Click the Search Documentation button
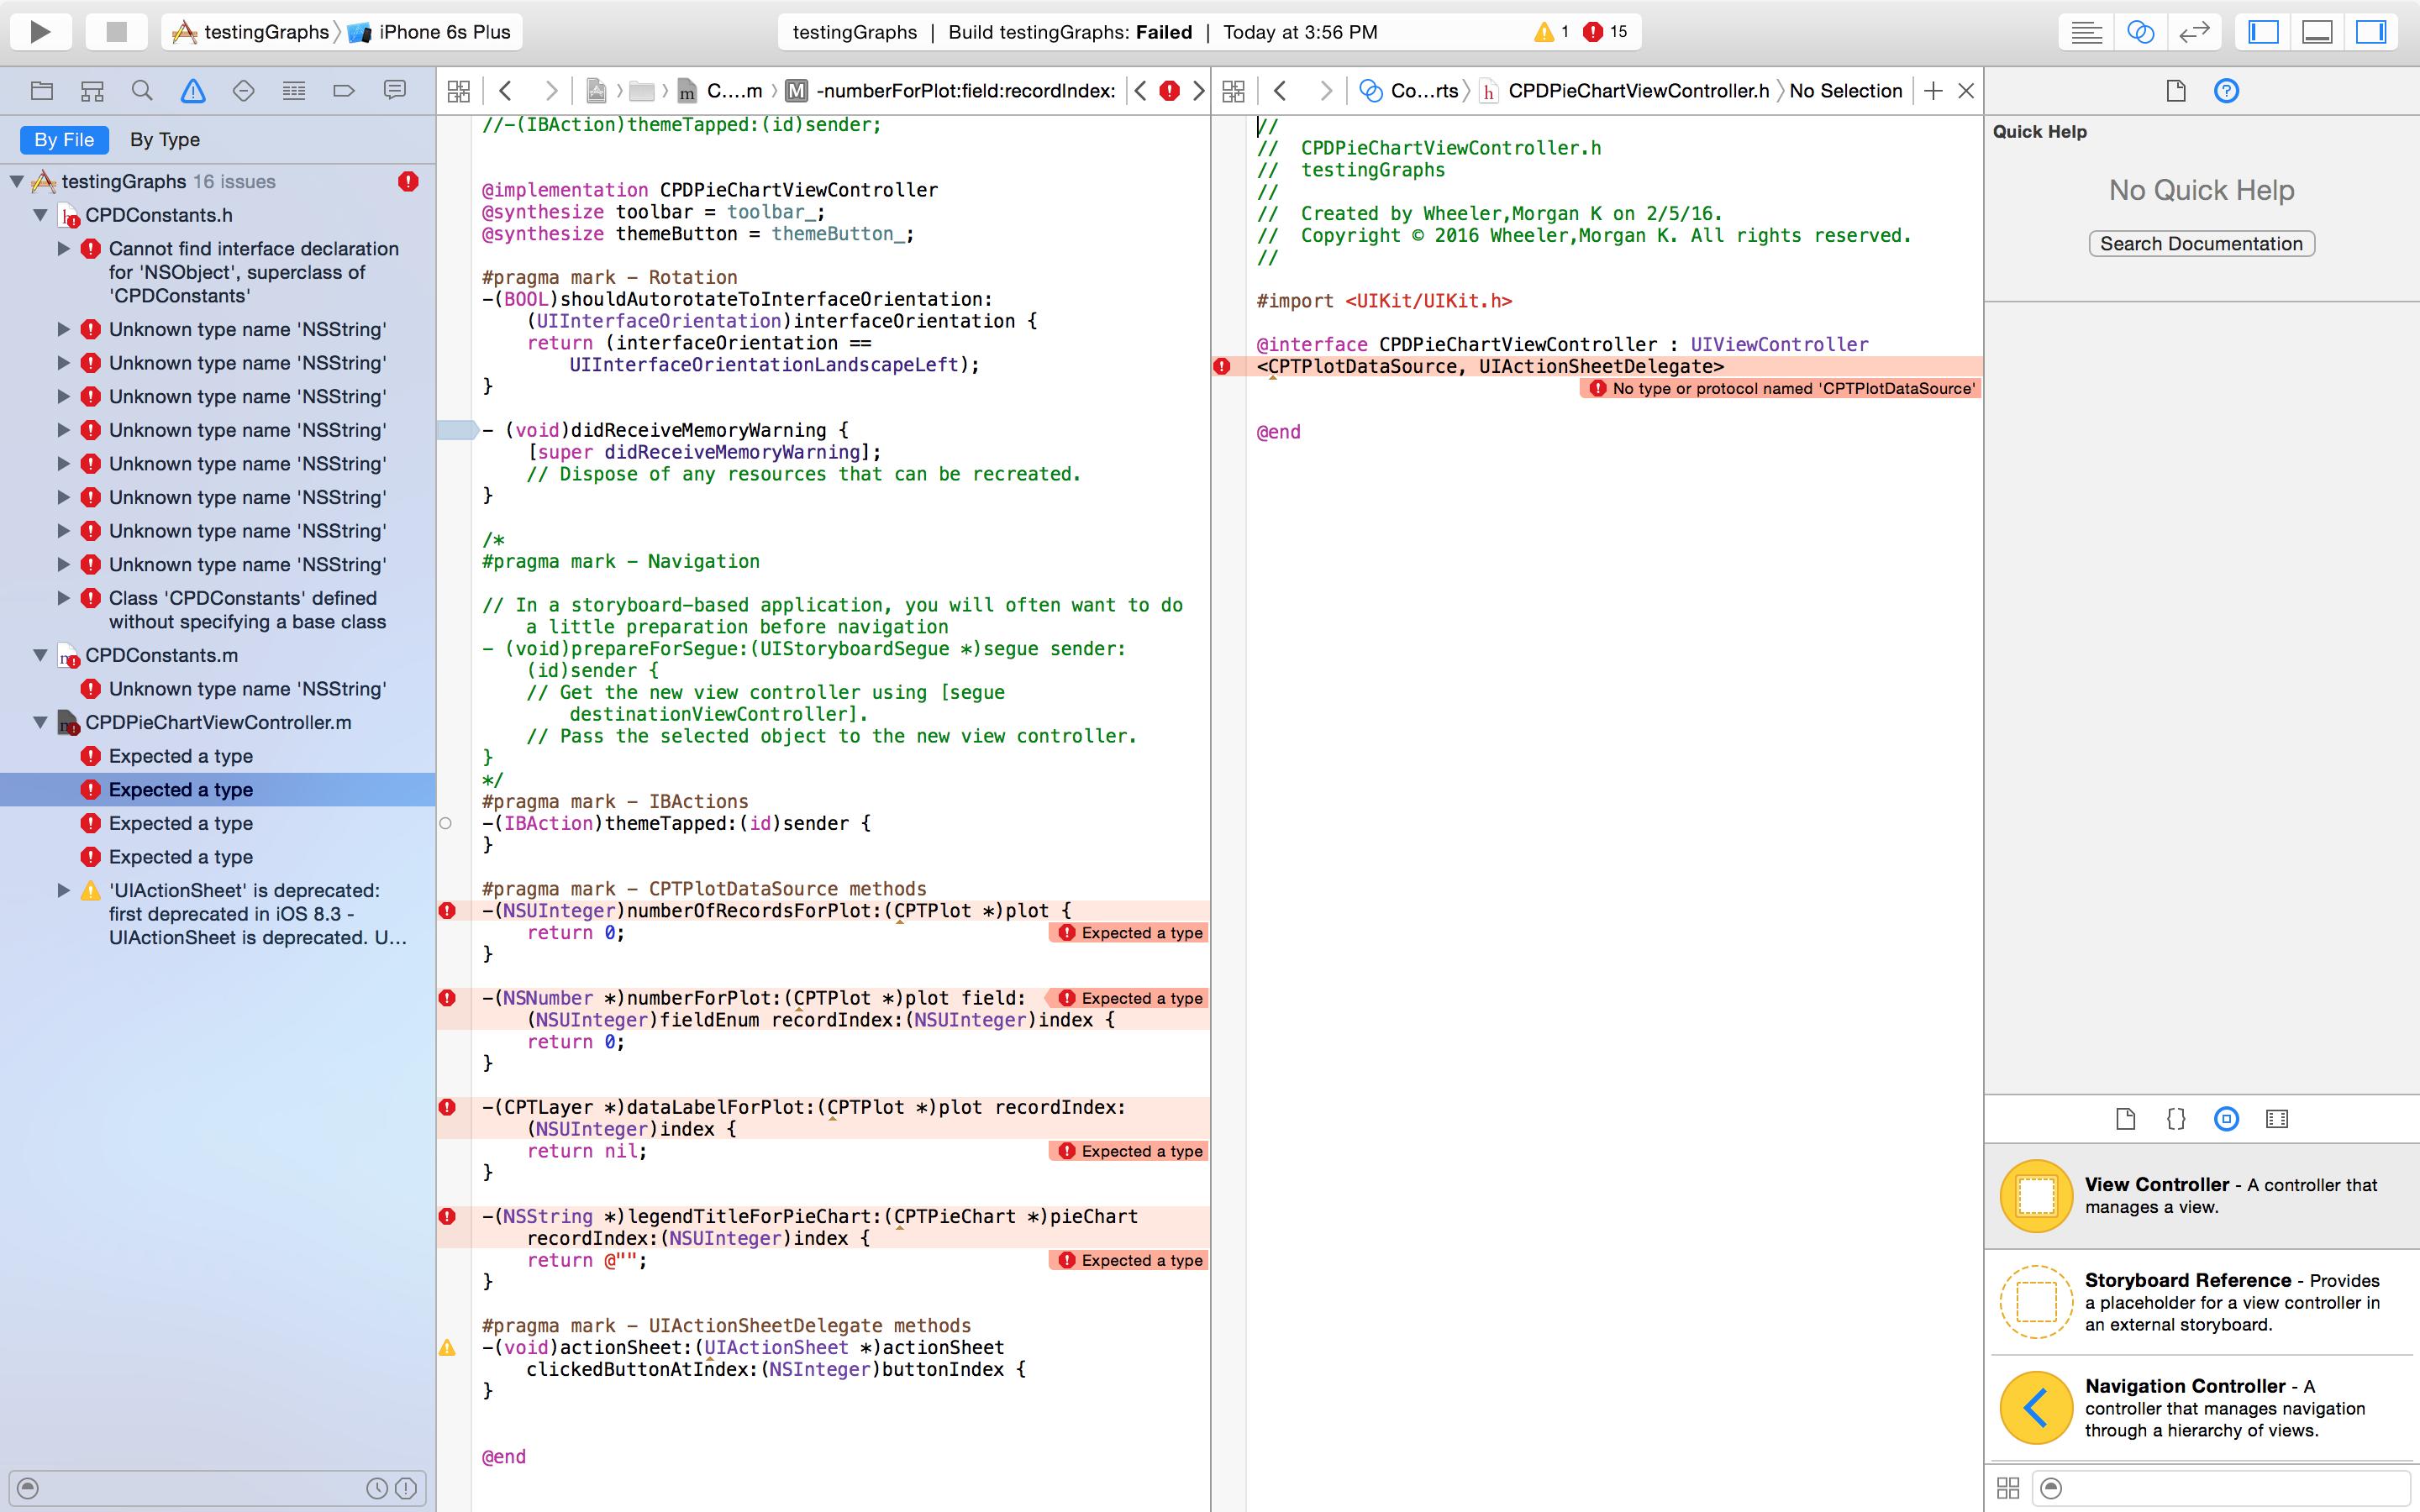The height and width of the screenshot is (1512, 2420). point(2201,244)
